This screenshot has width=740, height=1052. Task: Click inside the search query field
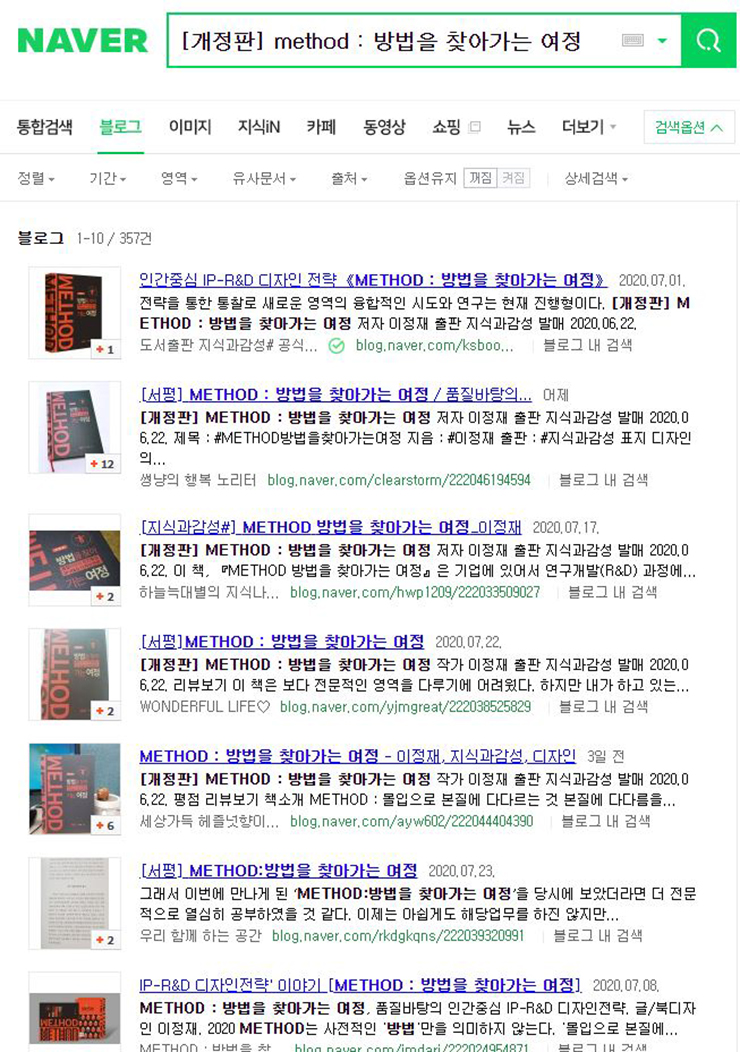[x=396, y=41]
